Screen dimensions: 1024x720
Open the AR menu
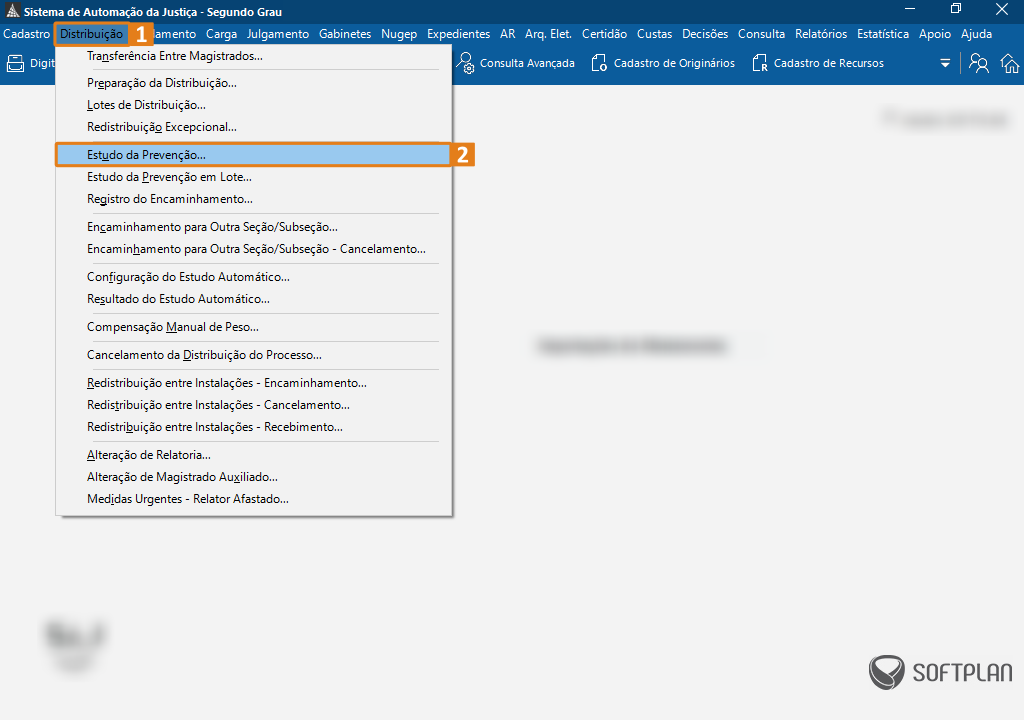pyautogui.click(x=507, y=34)
